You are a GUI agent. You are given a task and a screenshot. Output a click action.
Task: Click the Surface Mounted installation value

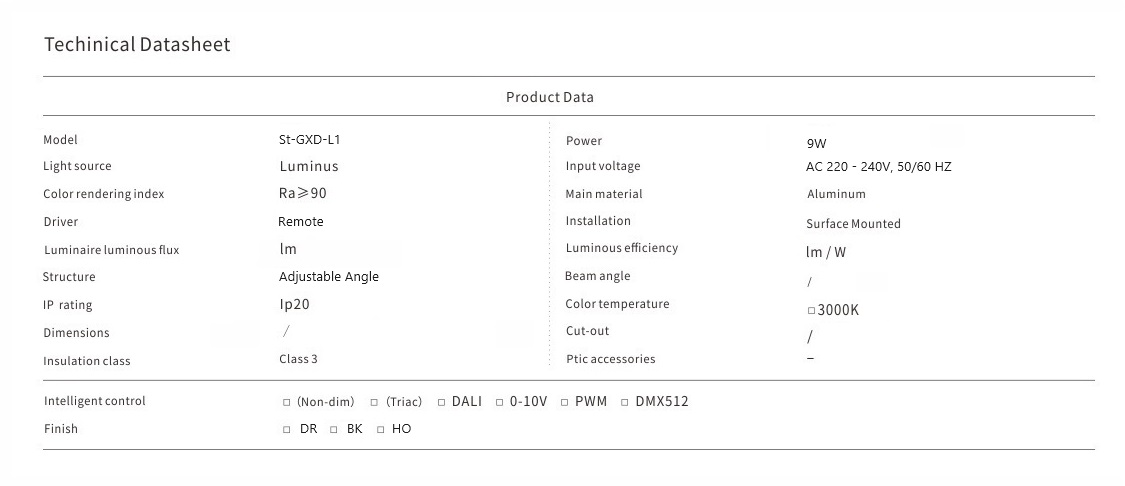point(853,224)
